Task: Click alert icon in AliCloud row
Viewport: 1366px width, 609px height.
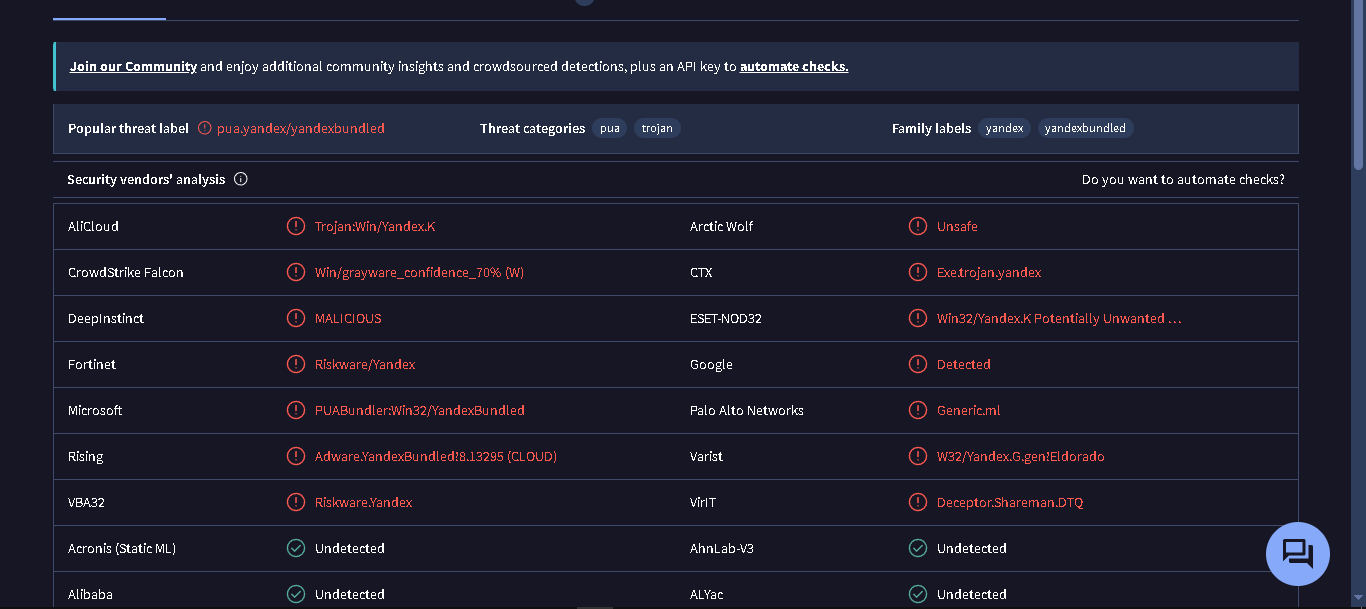Action: pos(296,226)
